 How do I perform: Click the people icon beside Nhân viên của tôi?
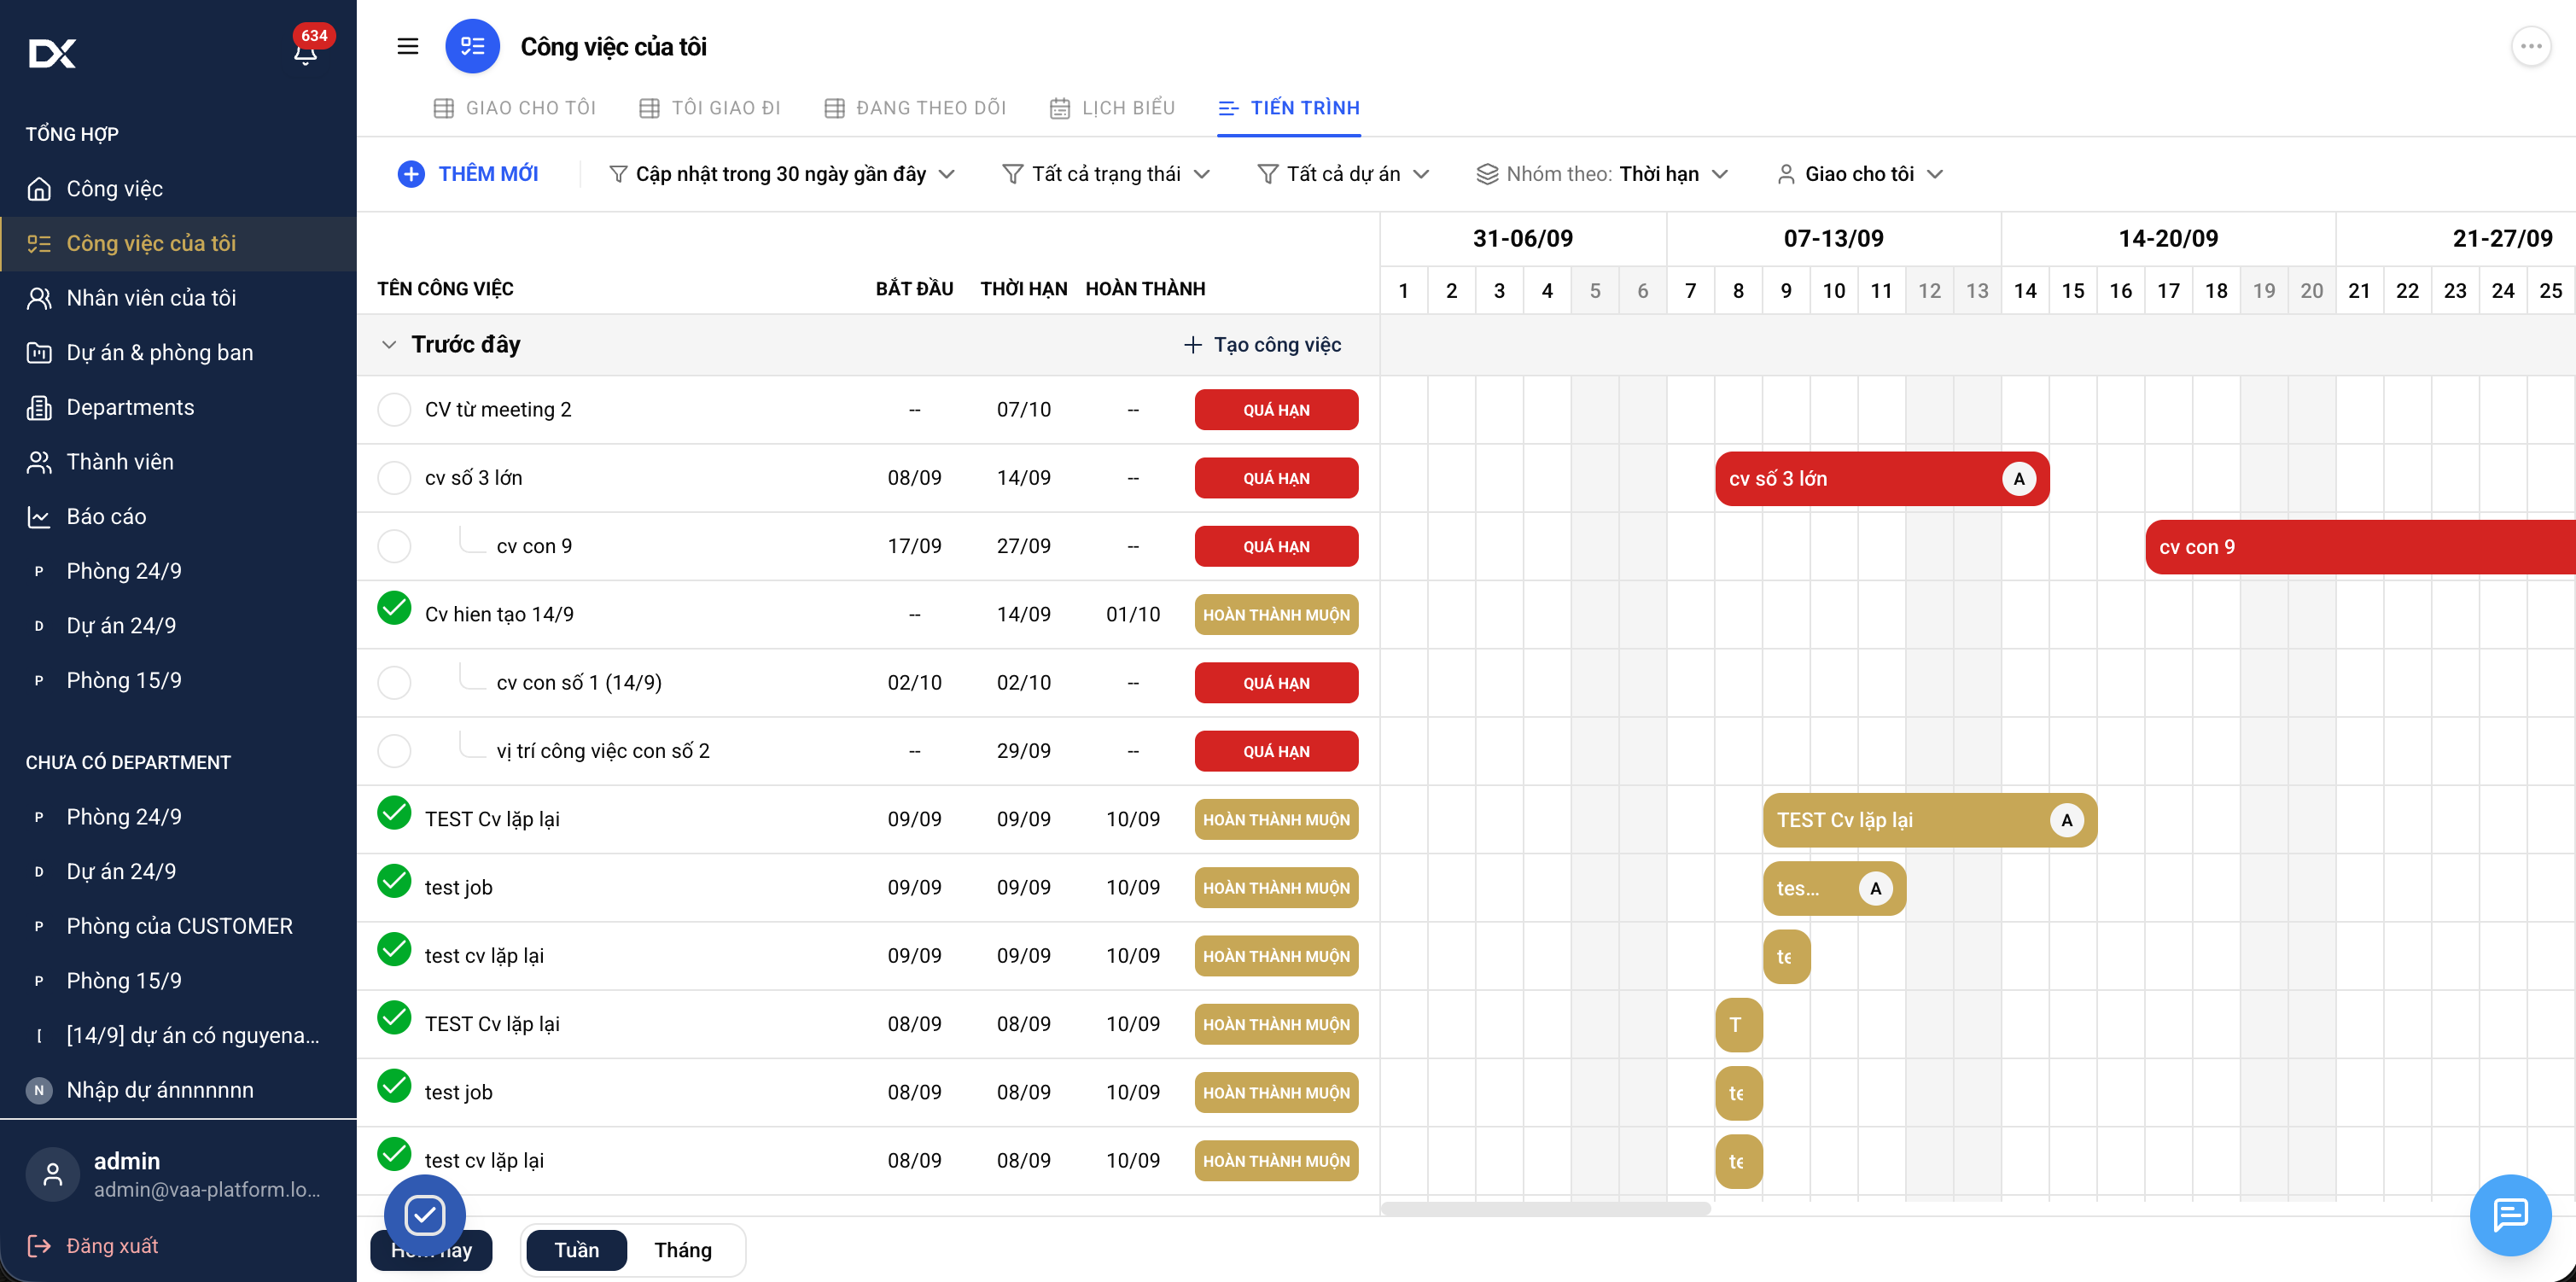tap(39, 298)
